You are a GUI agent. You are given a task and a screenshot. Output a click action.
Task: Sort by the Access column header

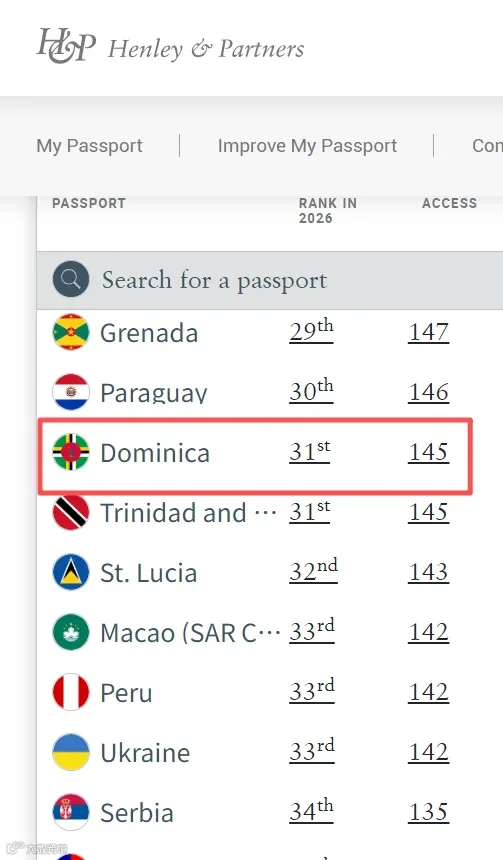click(x=449, y=203)
